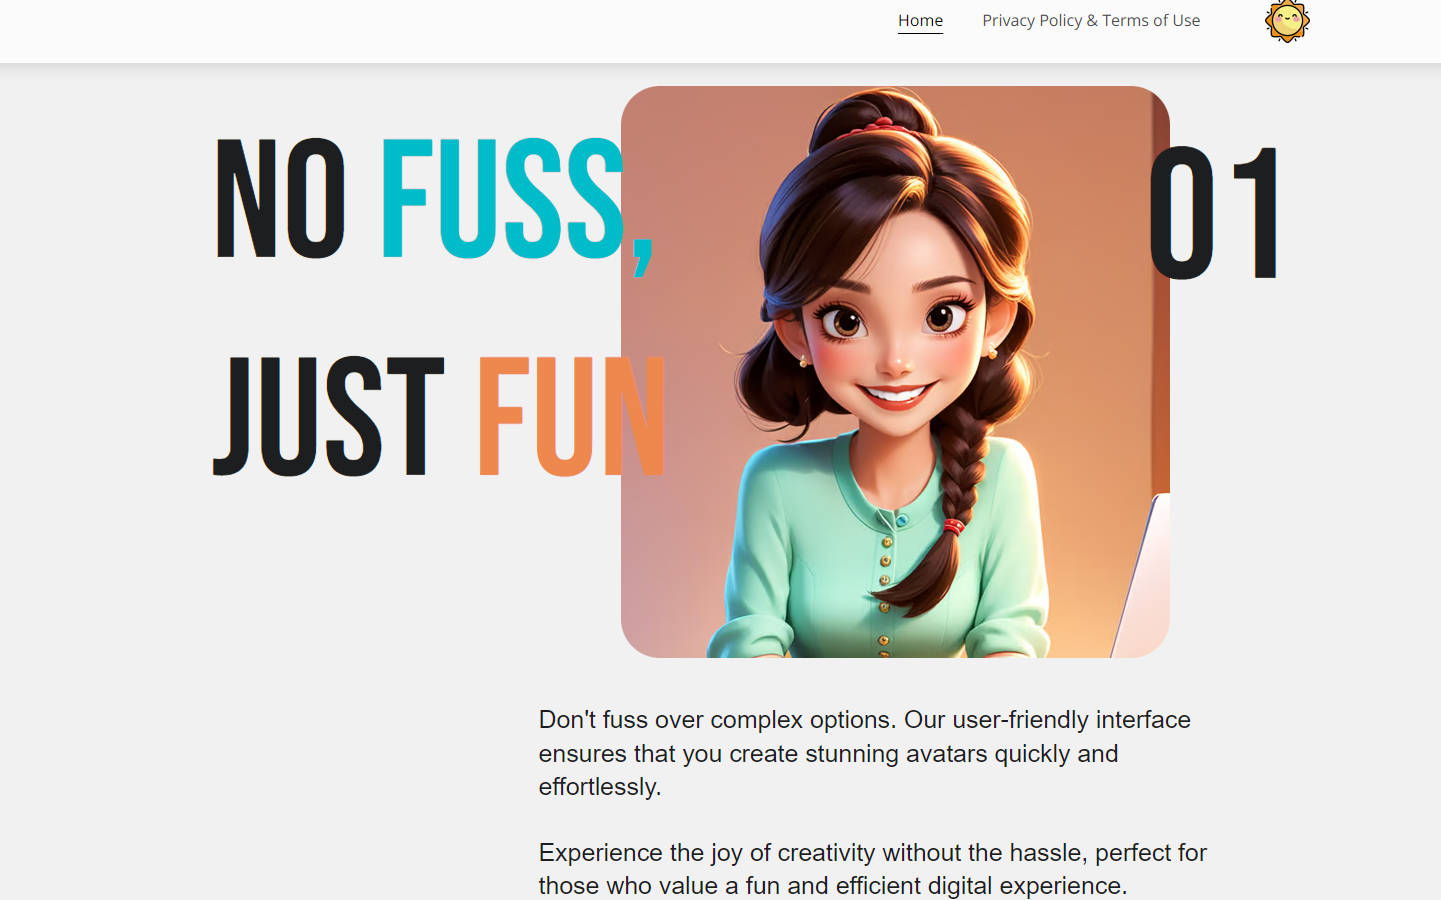Open Privacy Policy & Terms of Use page
This screenshot has height=900, width=1441.
pyautogui.click(x=1091, y=20)
